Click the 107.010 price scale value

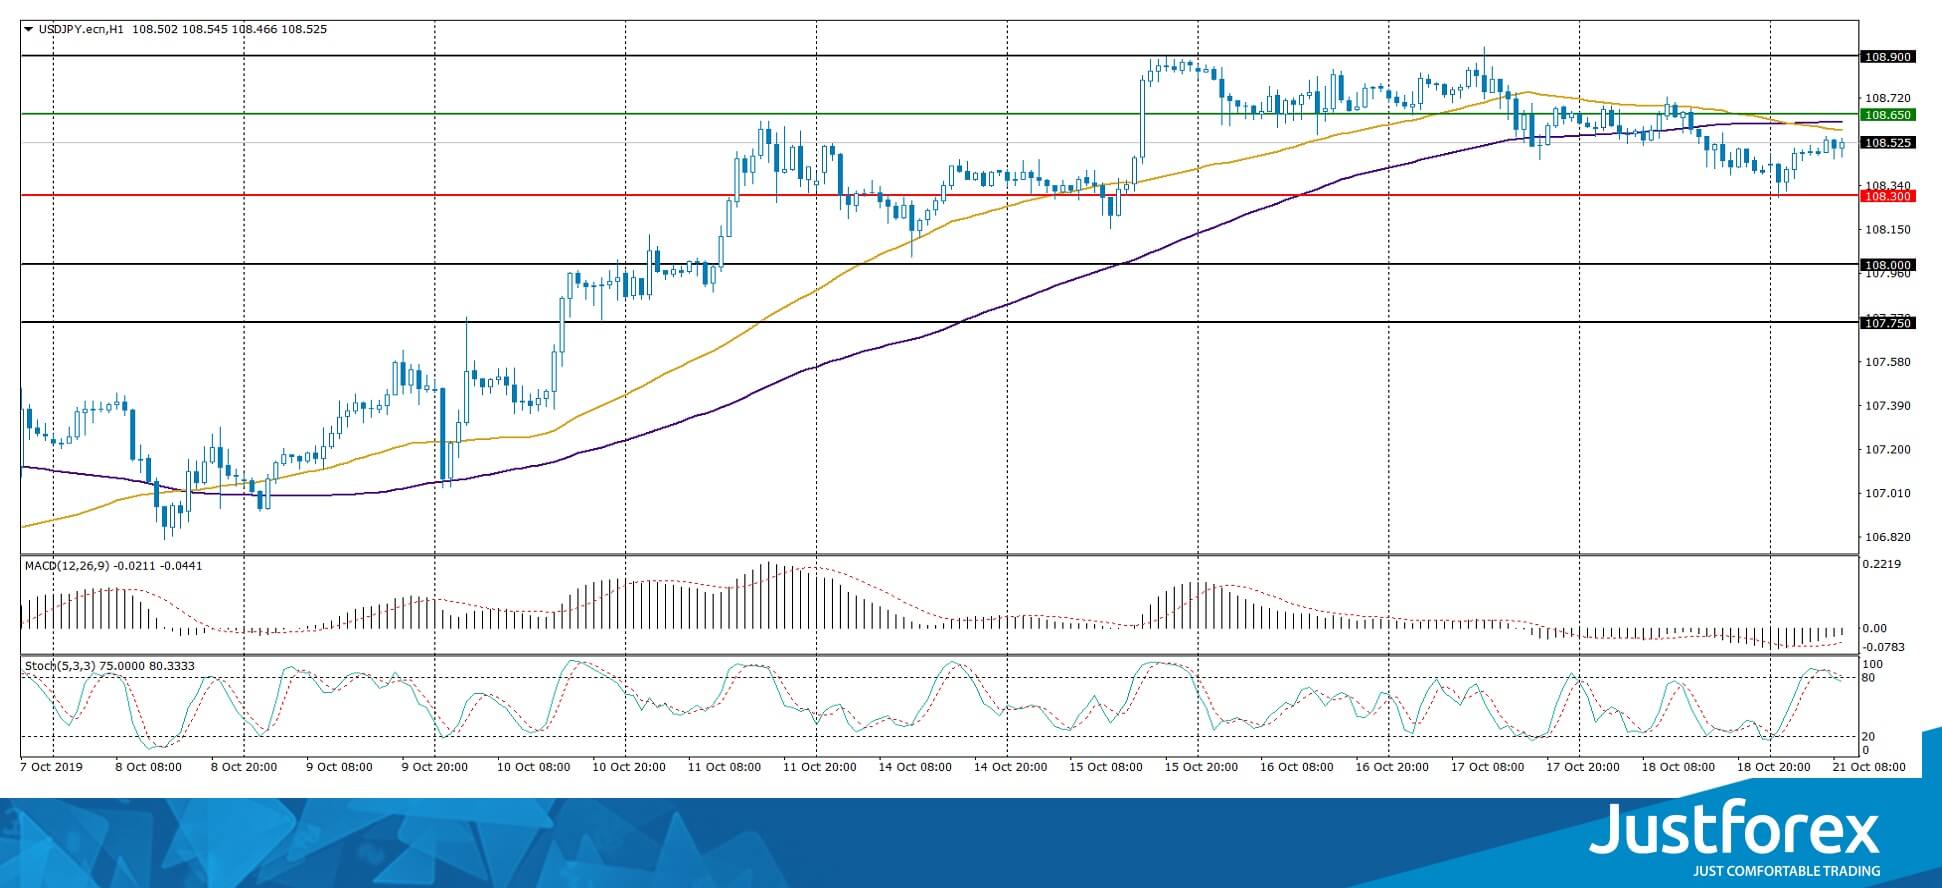1888,493
